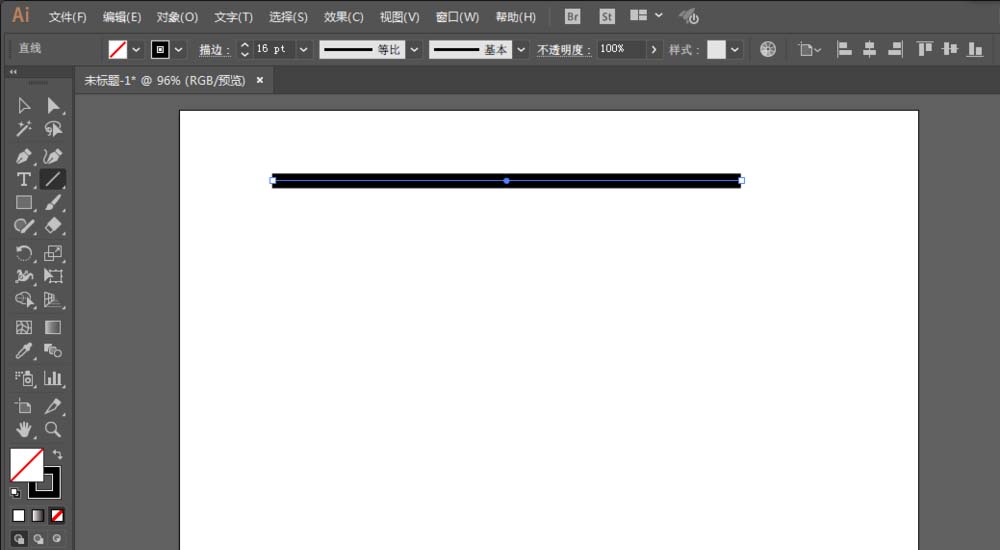The width and height of the screenshot is (1000, 550).
Task: Choose Draw Normal mode
Action: tap(19, 539)
